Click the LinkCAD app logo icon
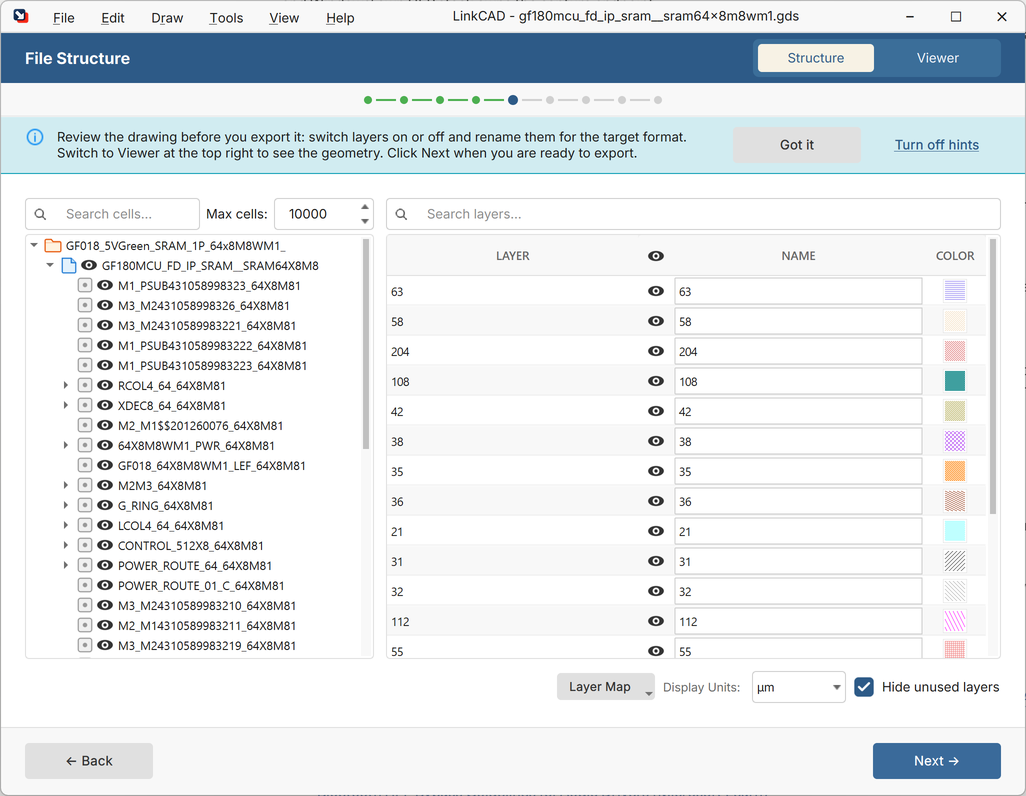 click(21, 16)
